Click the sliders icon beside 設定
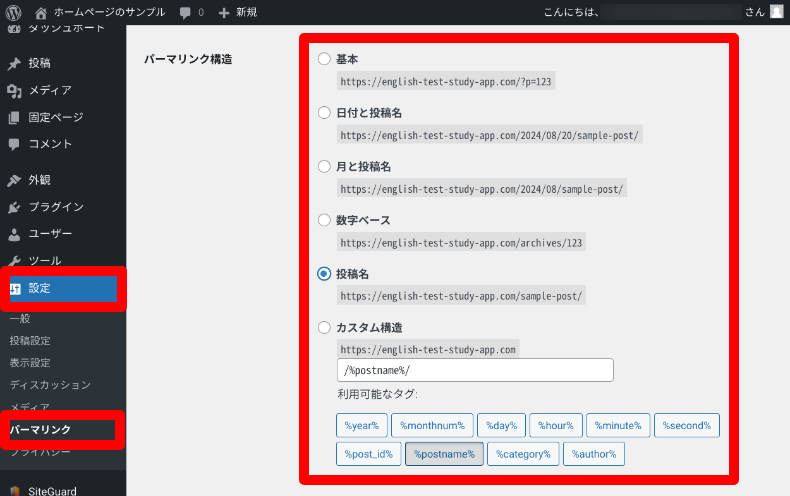 click(15, 288)
